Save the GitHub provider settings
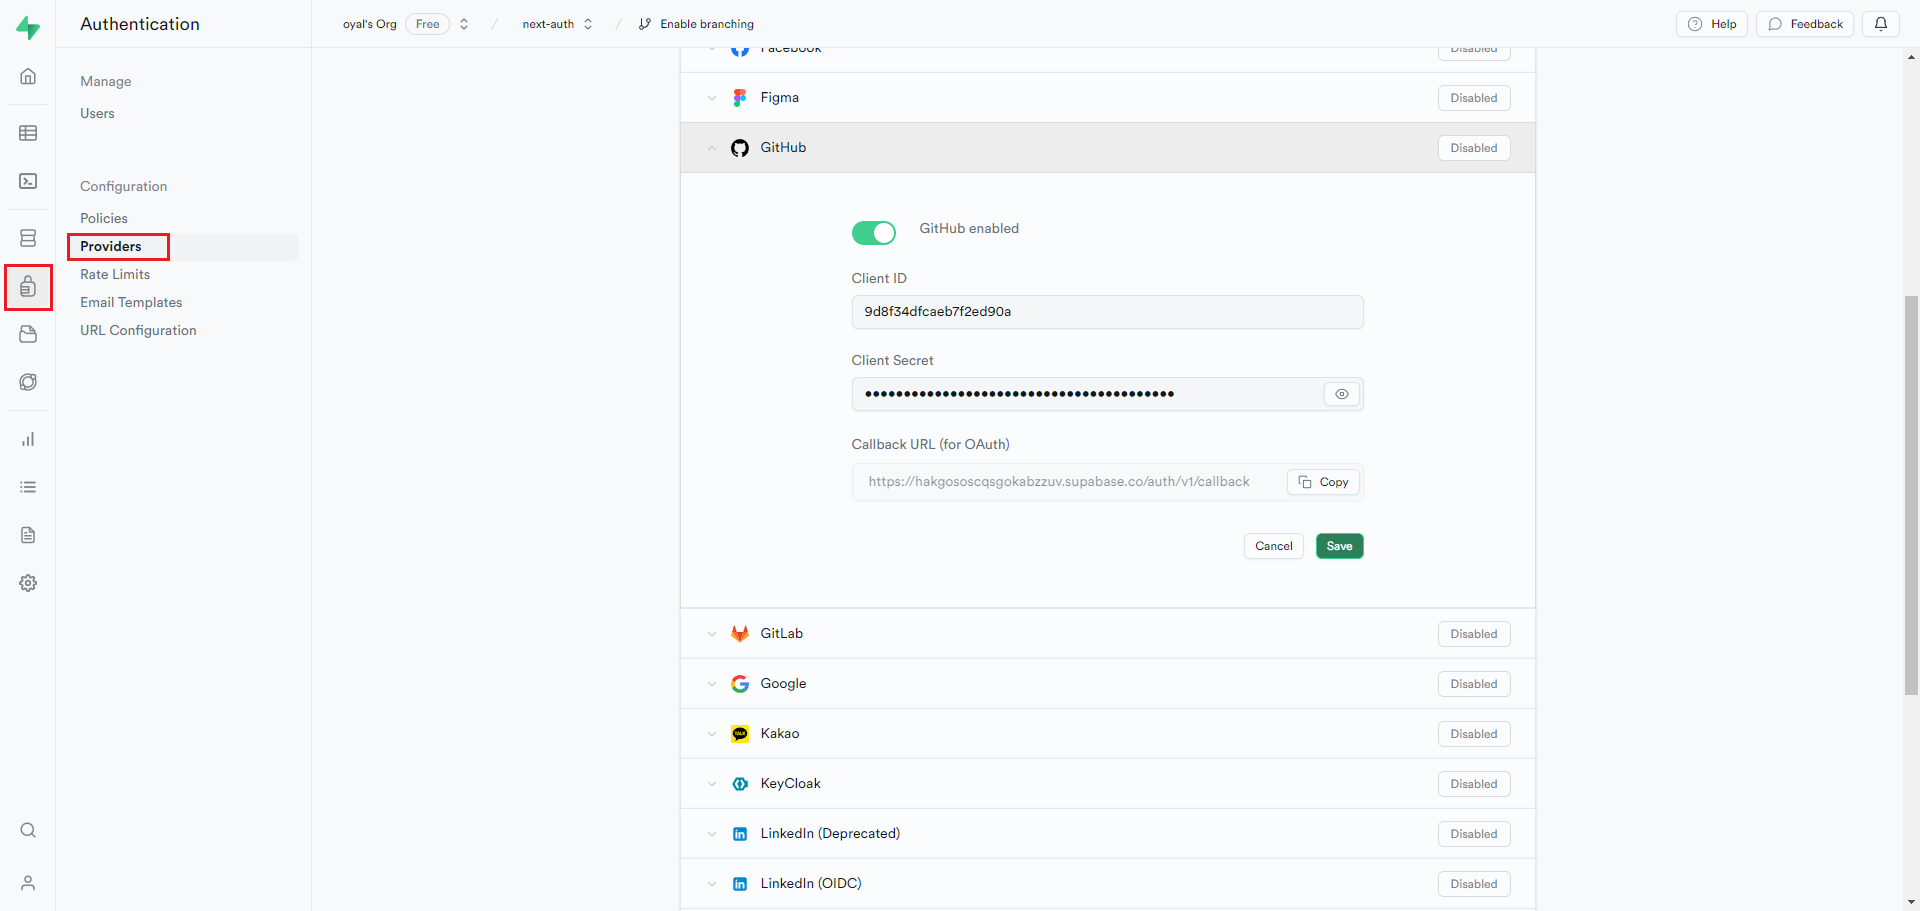 [x=1339, y=546]
